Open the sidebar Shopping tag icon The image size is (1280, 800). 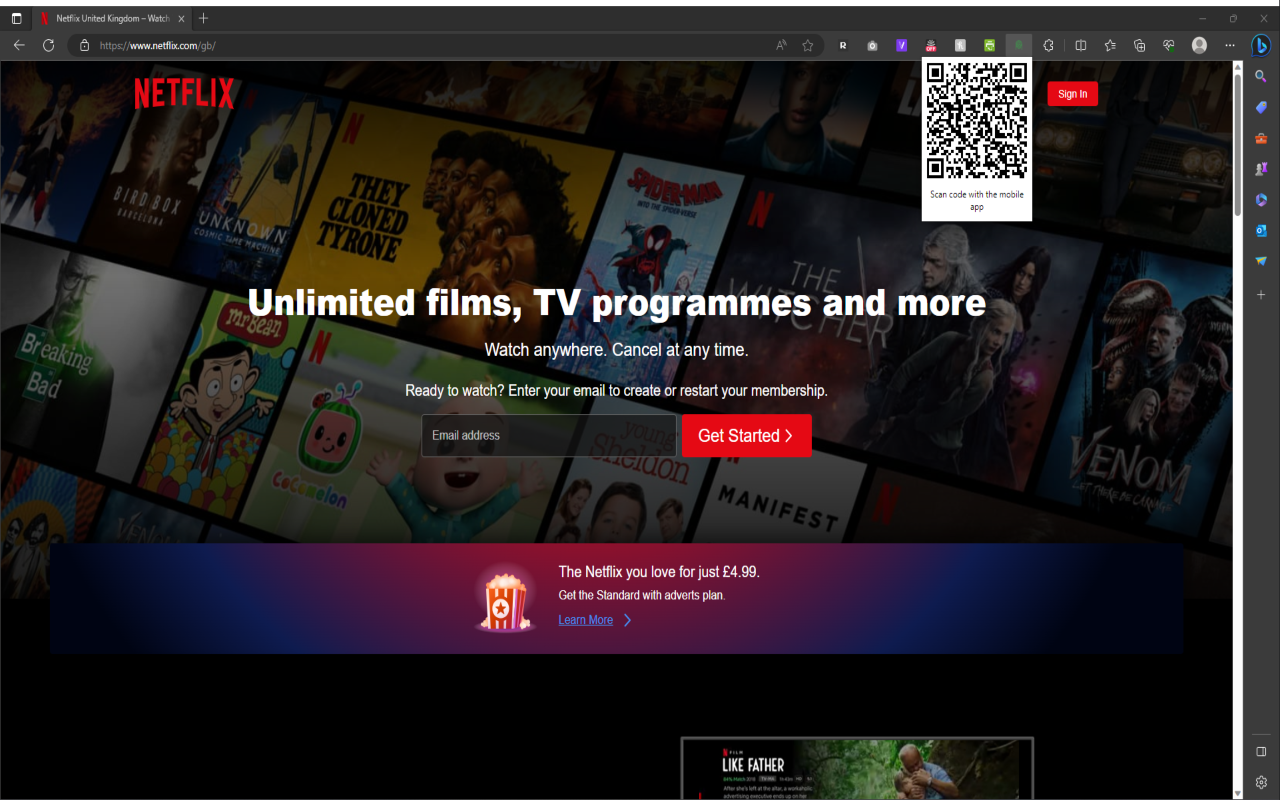1261,107
